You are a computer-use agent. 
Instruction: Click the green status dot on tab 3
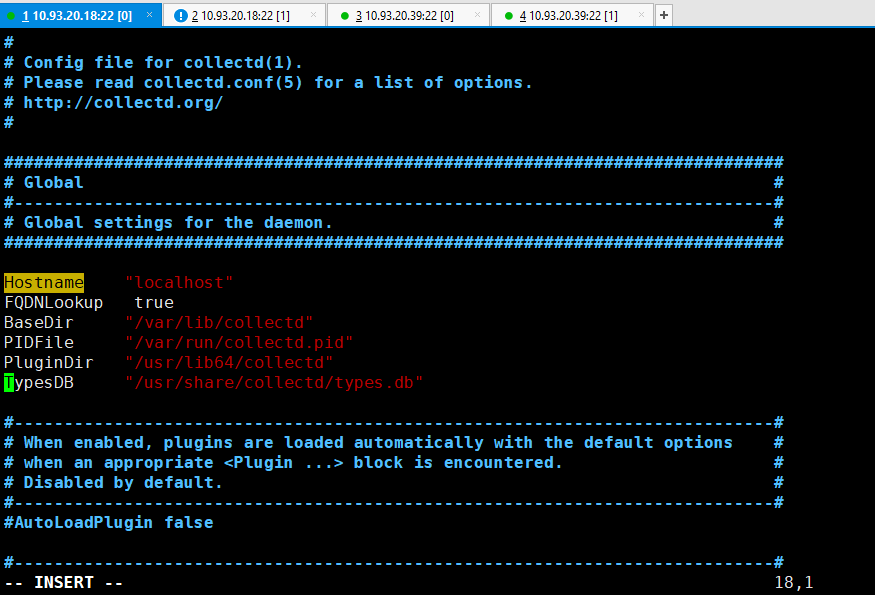point(345,16)
